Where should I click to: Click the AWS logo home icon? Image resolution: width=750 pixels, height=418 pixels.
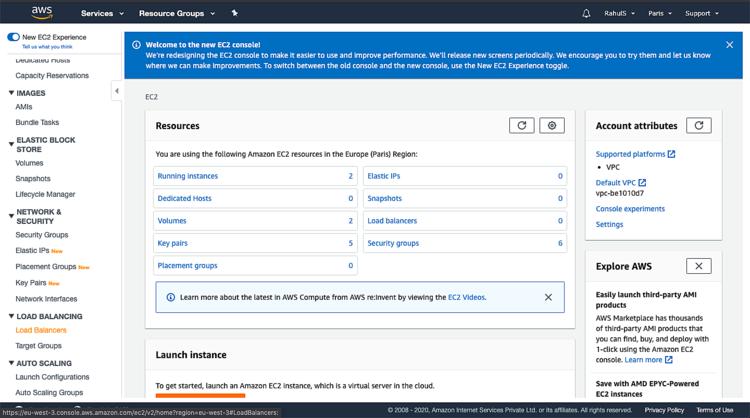coord(41,12)
